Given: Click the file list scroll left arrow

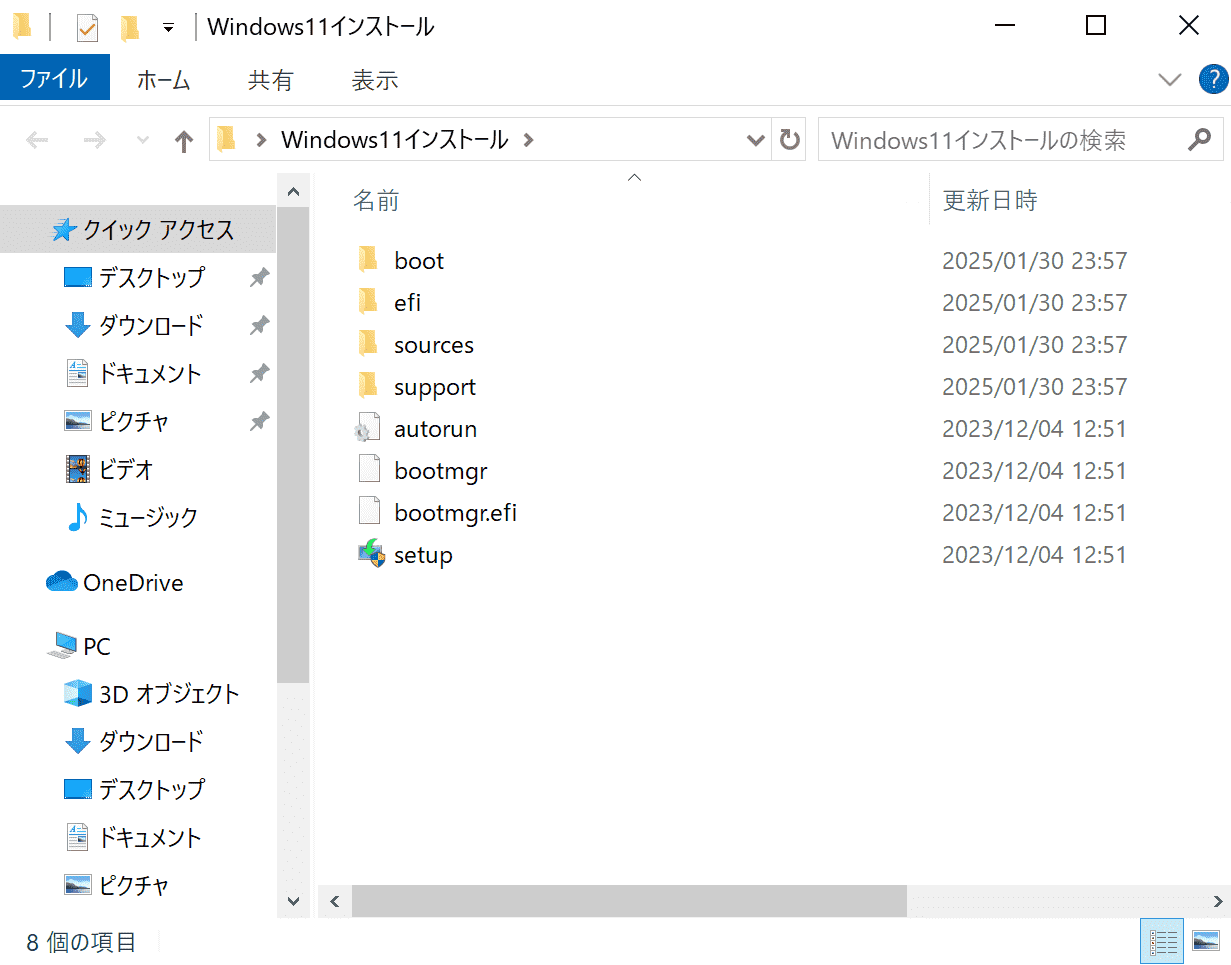Looking at the screenshot, I should (x=335, y=901).
